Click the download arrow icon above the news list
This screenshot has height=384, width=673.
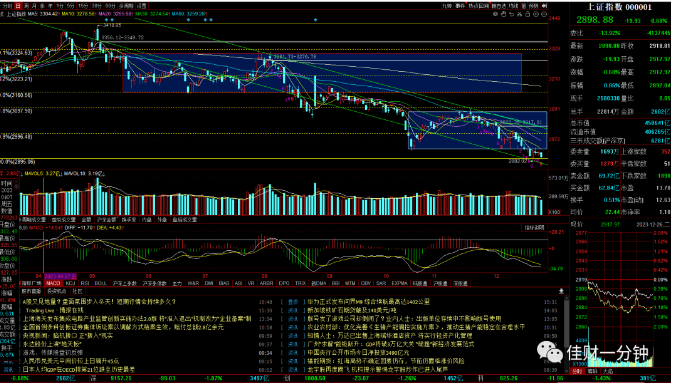pos(561,291)
